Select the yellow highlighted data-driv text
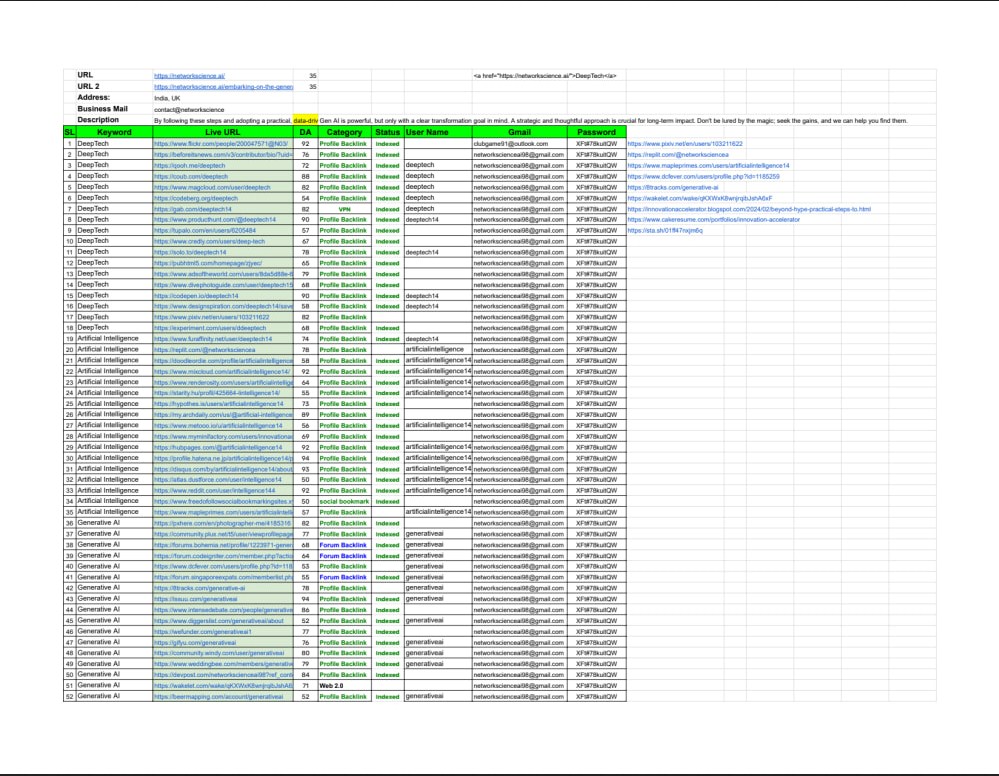Viewport: 999px width, 776px height. click(306, 120)
